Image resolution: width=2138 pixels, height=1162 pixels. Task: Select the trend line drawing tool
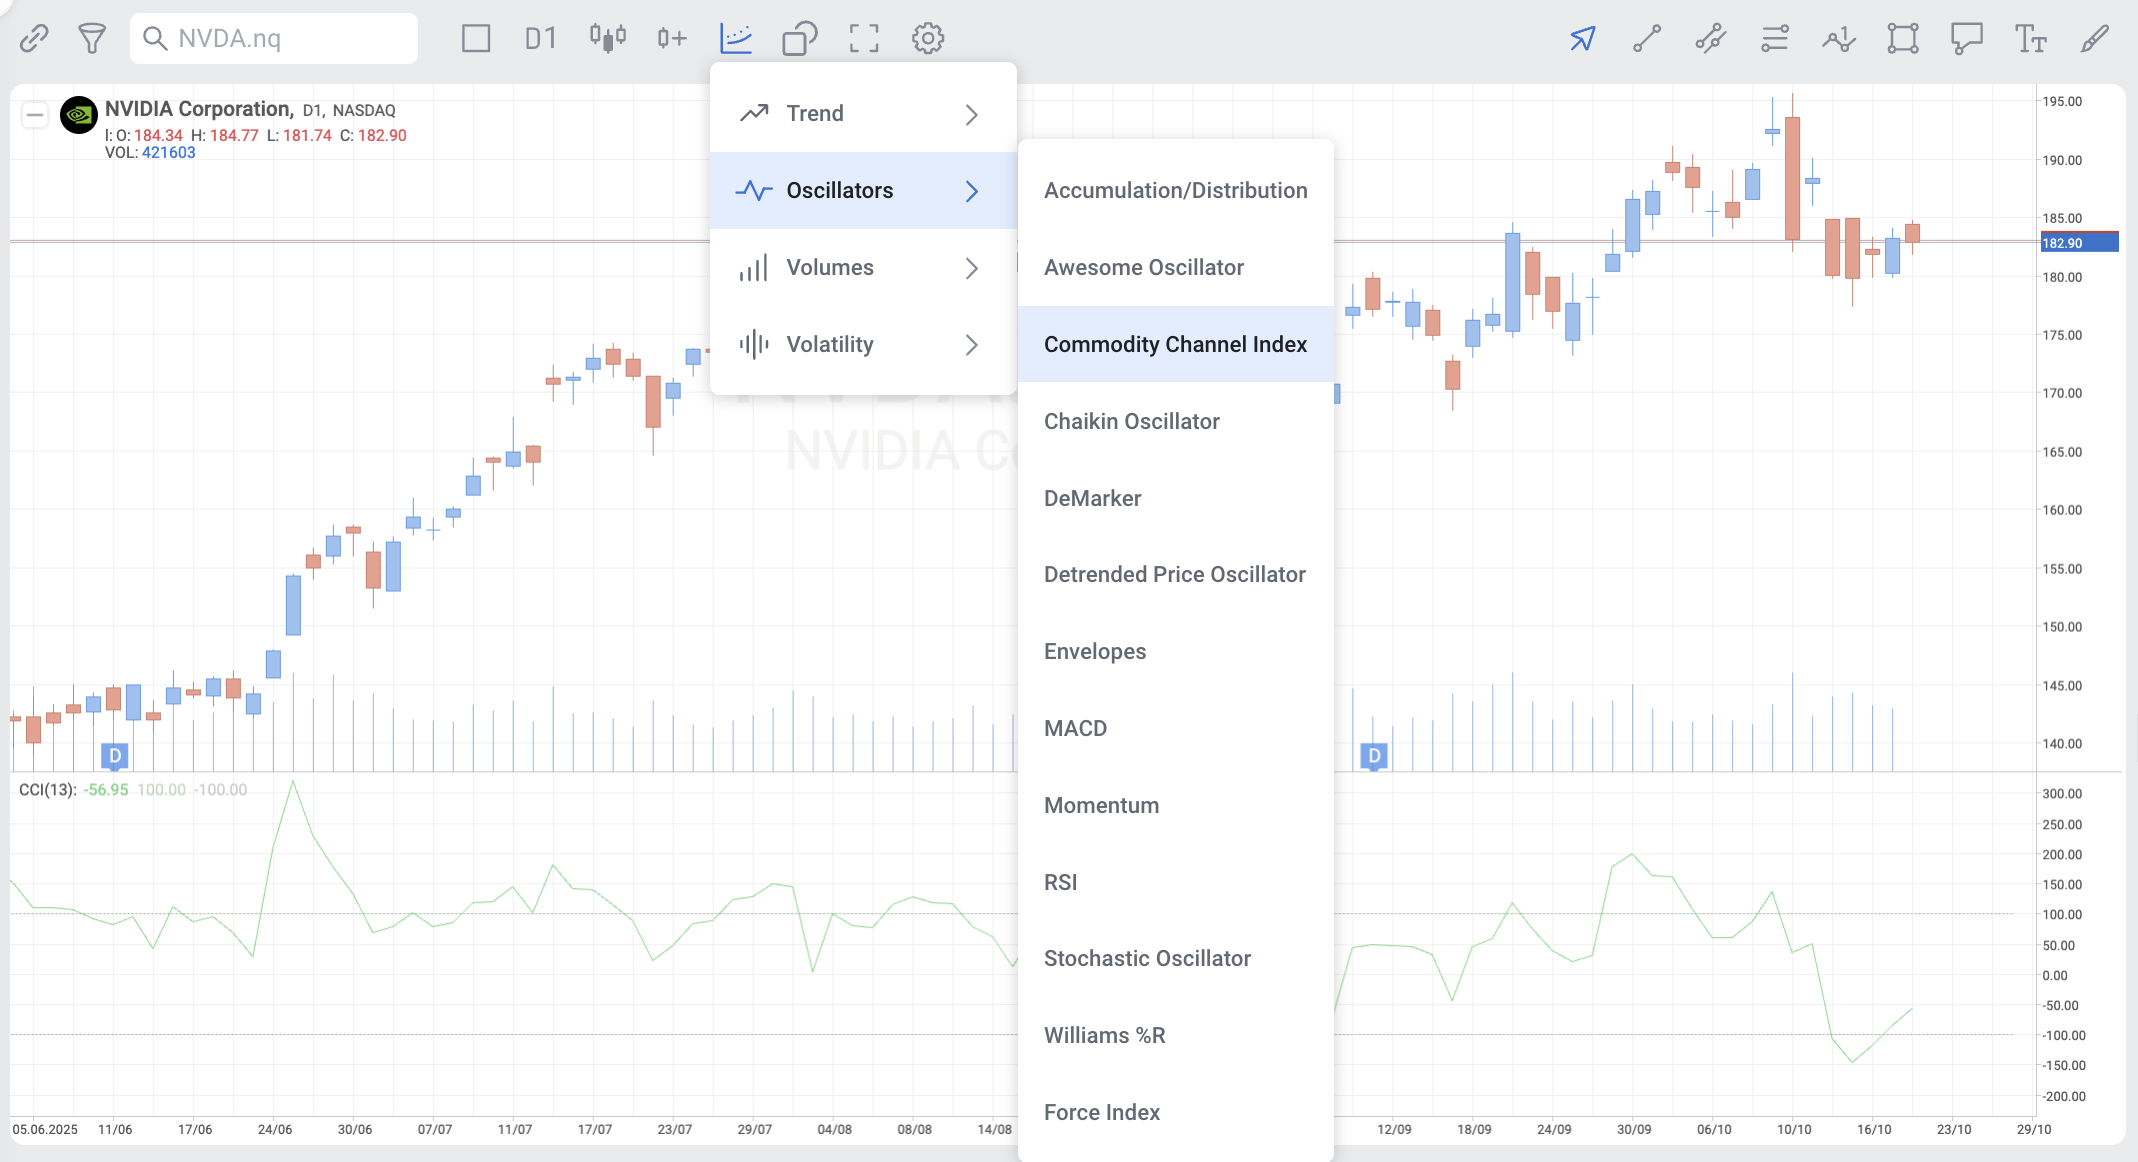[x=1646, y=39]
